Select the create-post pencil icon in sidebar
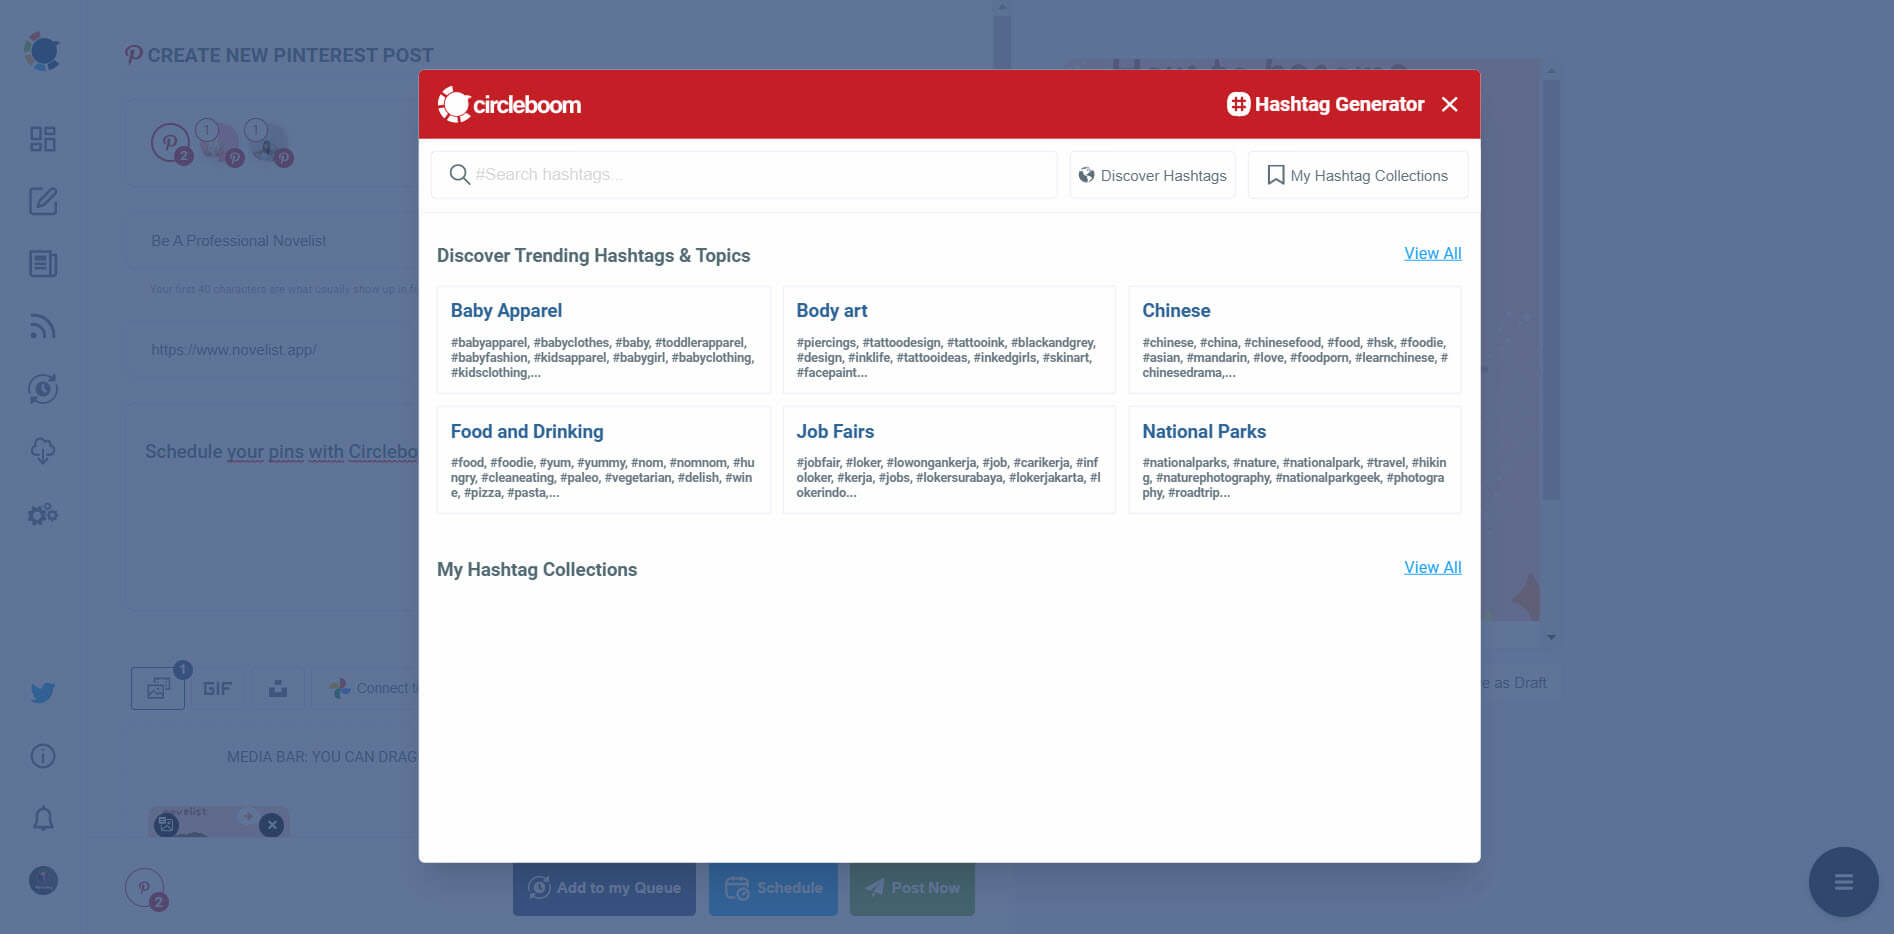 pyautogui.click(x=42, y=201)
